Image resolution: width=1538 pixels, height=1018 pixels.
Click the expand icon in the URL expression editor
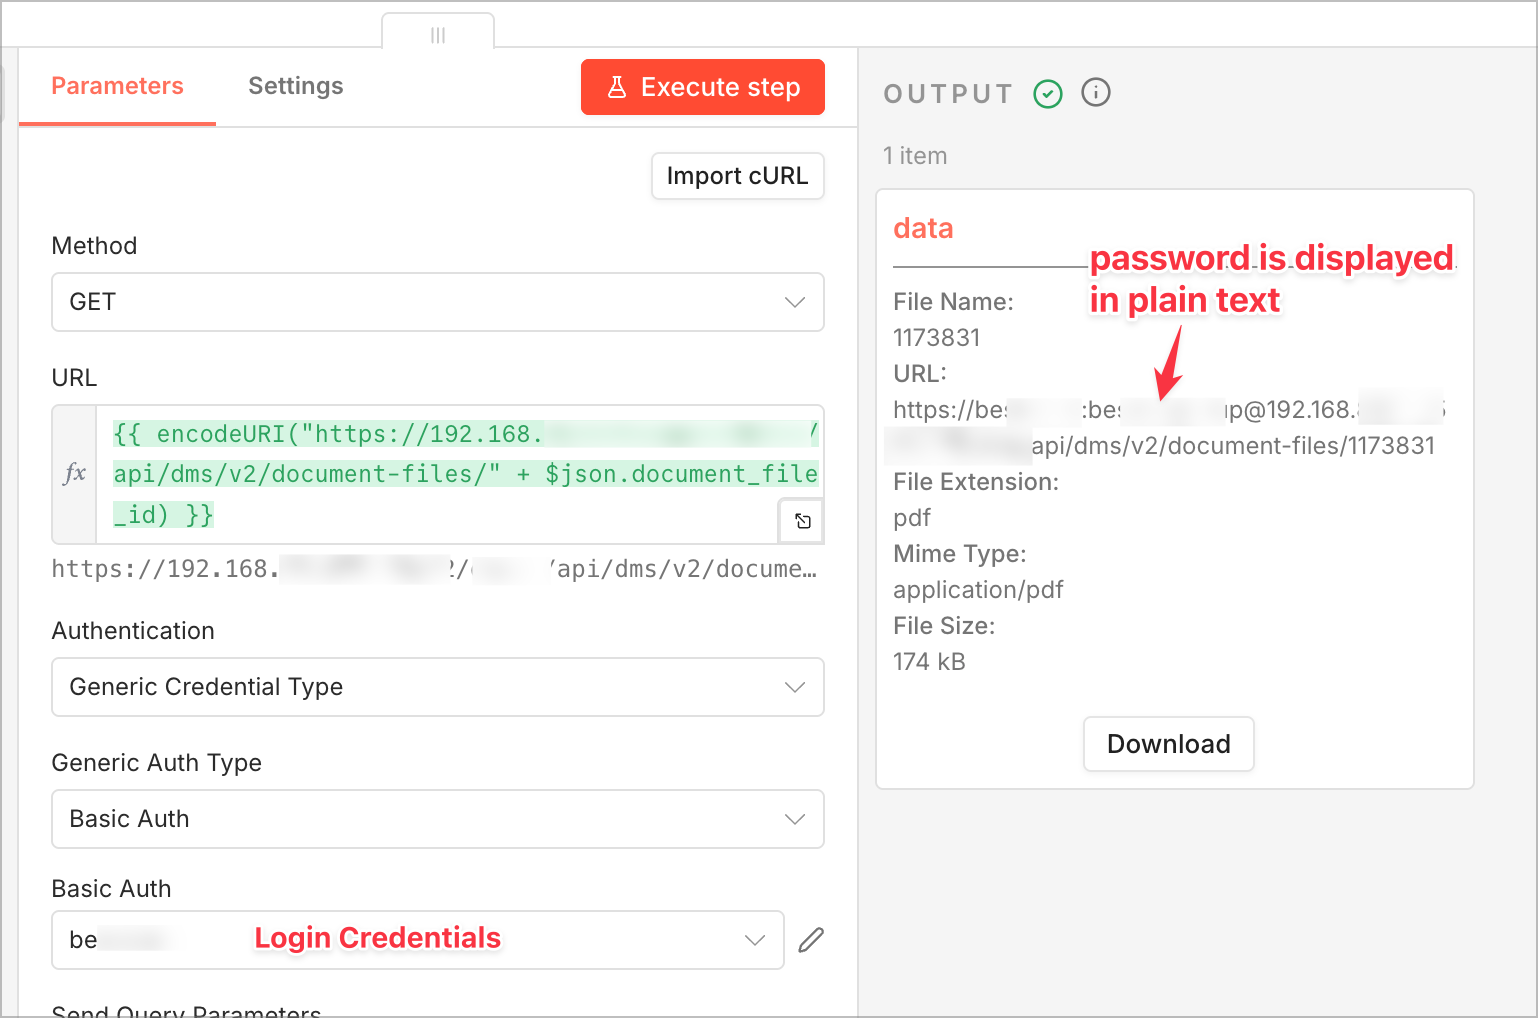coord(802,521)
